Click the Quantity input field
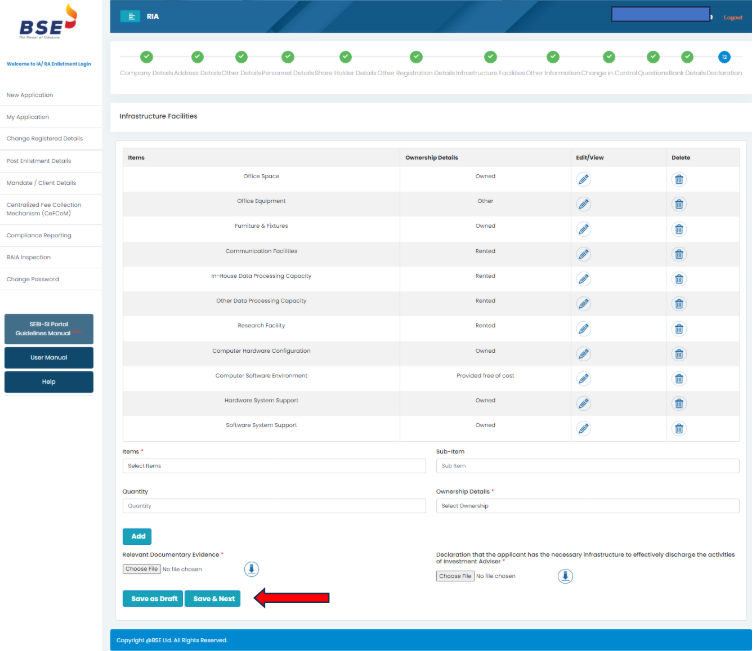The image size is (753, 651). tap(273, 506)
